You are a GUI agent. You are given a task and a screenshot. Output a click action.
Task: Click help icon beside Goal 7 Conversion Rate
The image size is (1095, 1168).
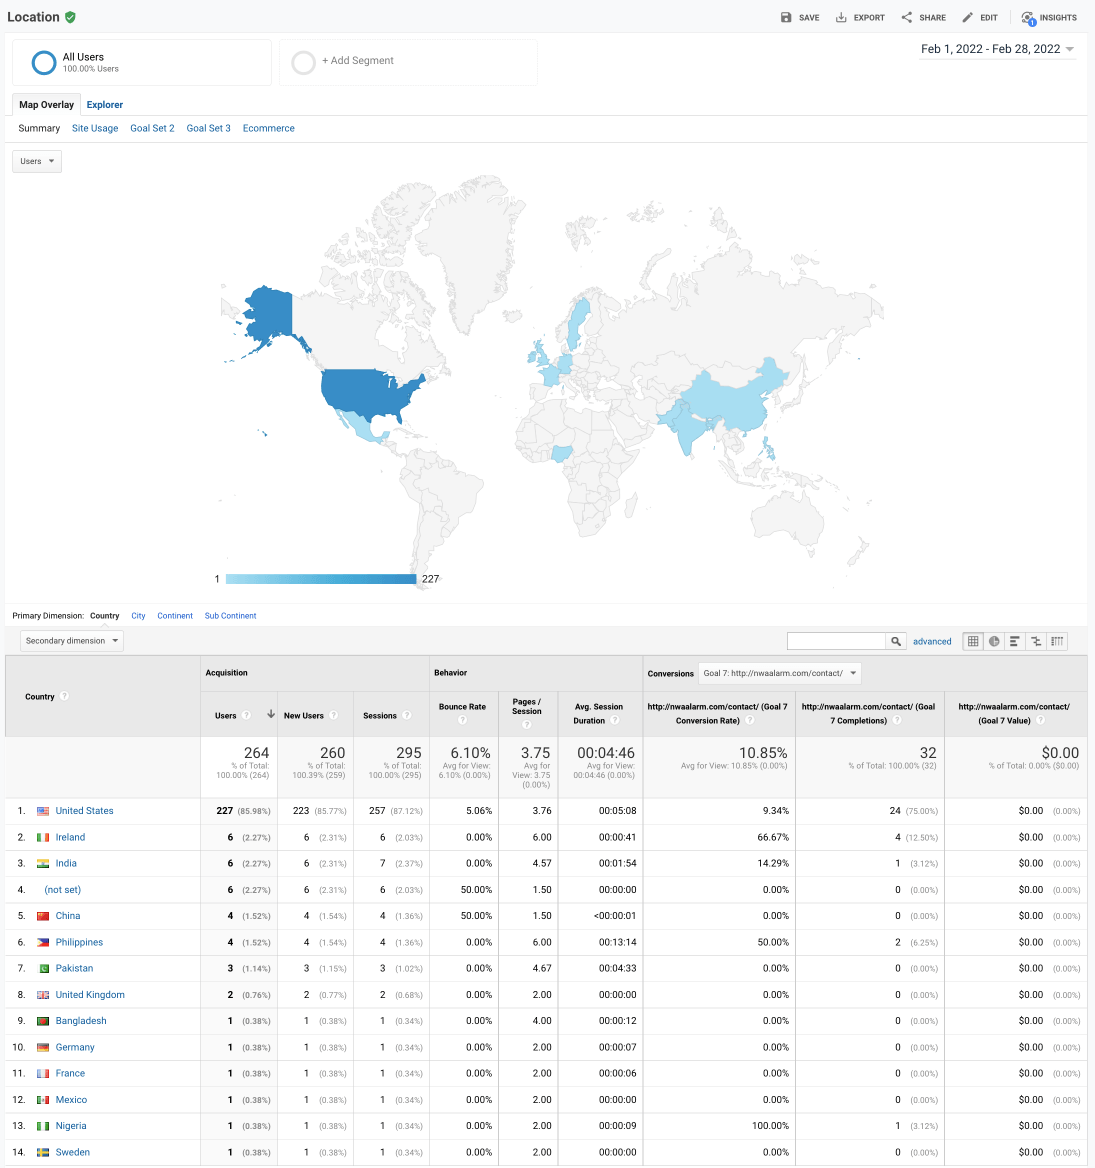749,720
